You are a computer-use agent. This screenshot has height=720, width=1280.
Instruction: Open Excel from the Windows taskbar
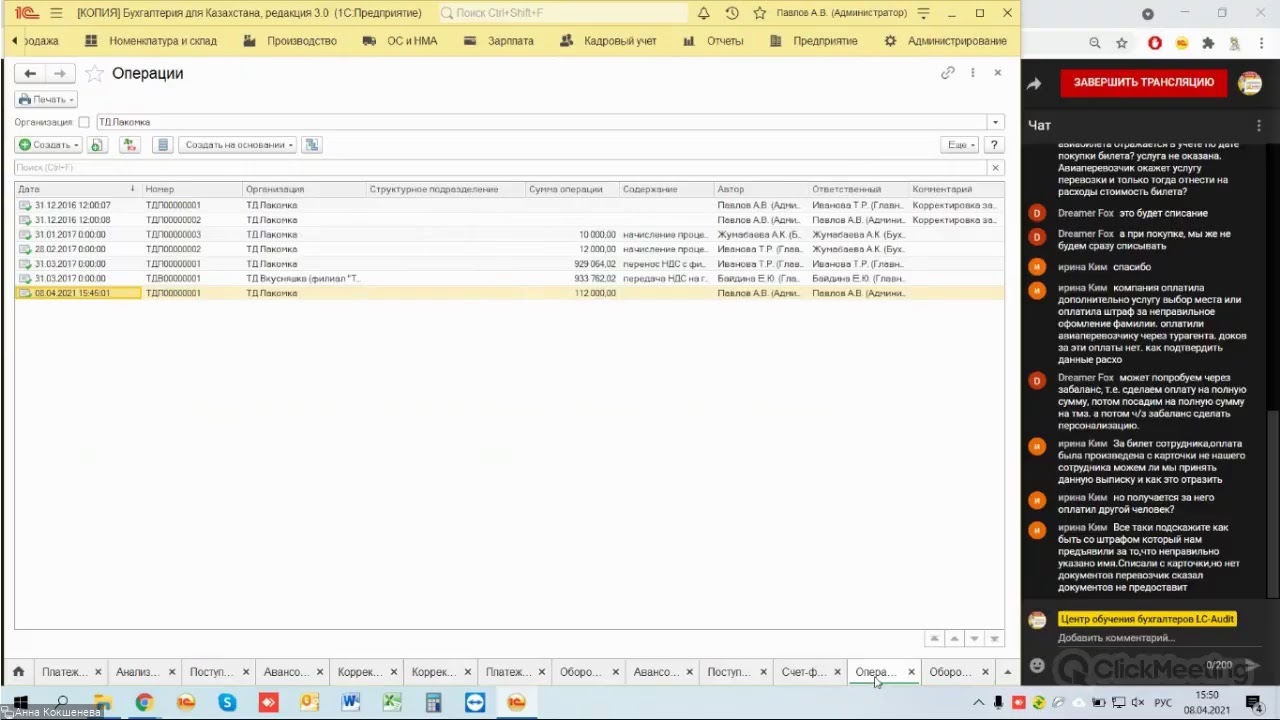392,703
